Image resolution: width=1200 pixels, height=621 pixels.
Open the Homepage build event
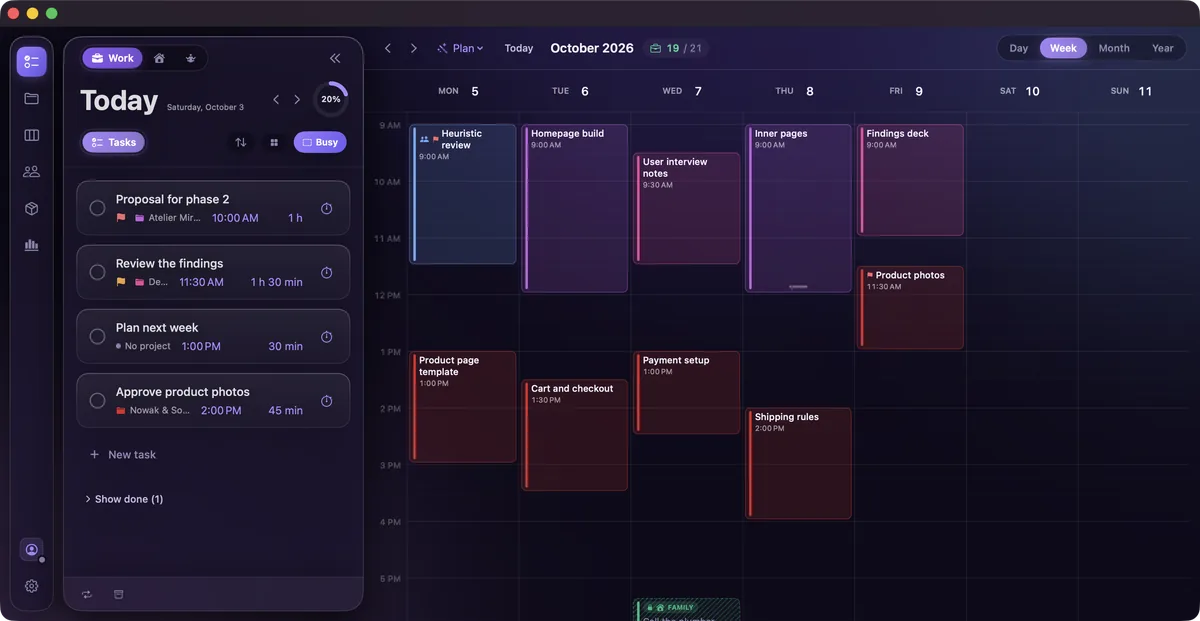click(575, 208)
